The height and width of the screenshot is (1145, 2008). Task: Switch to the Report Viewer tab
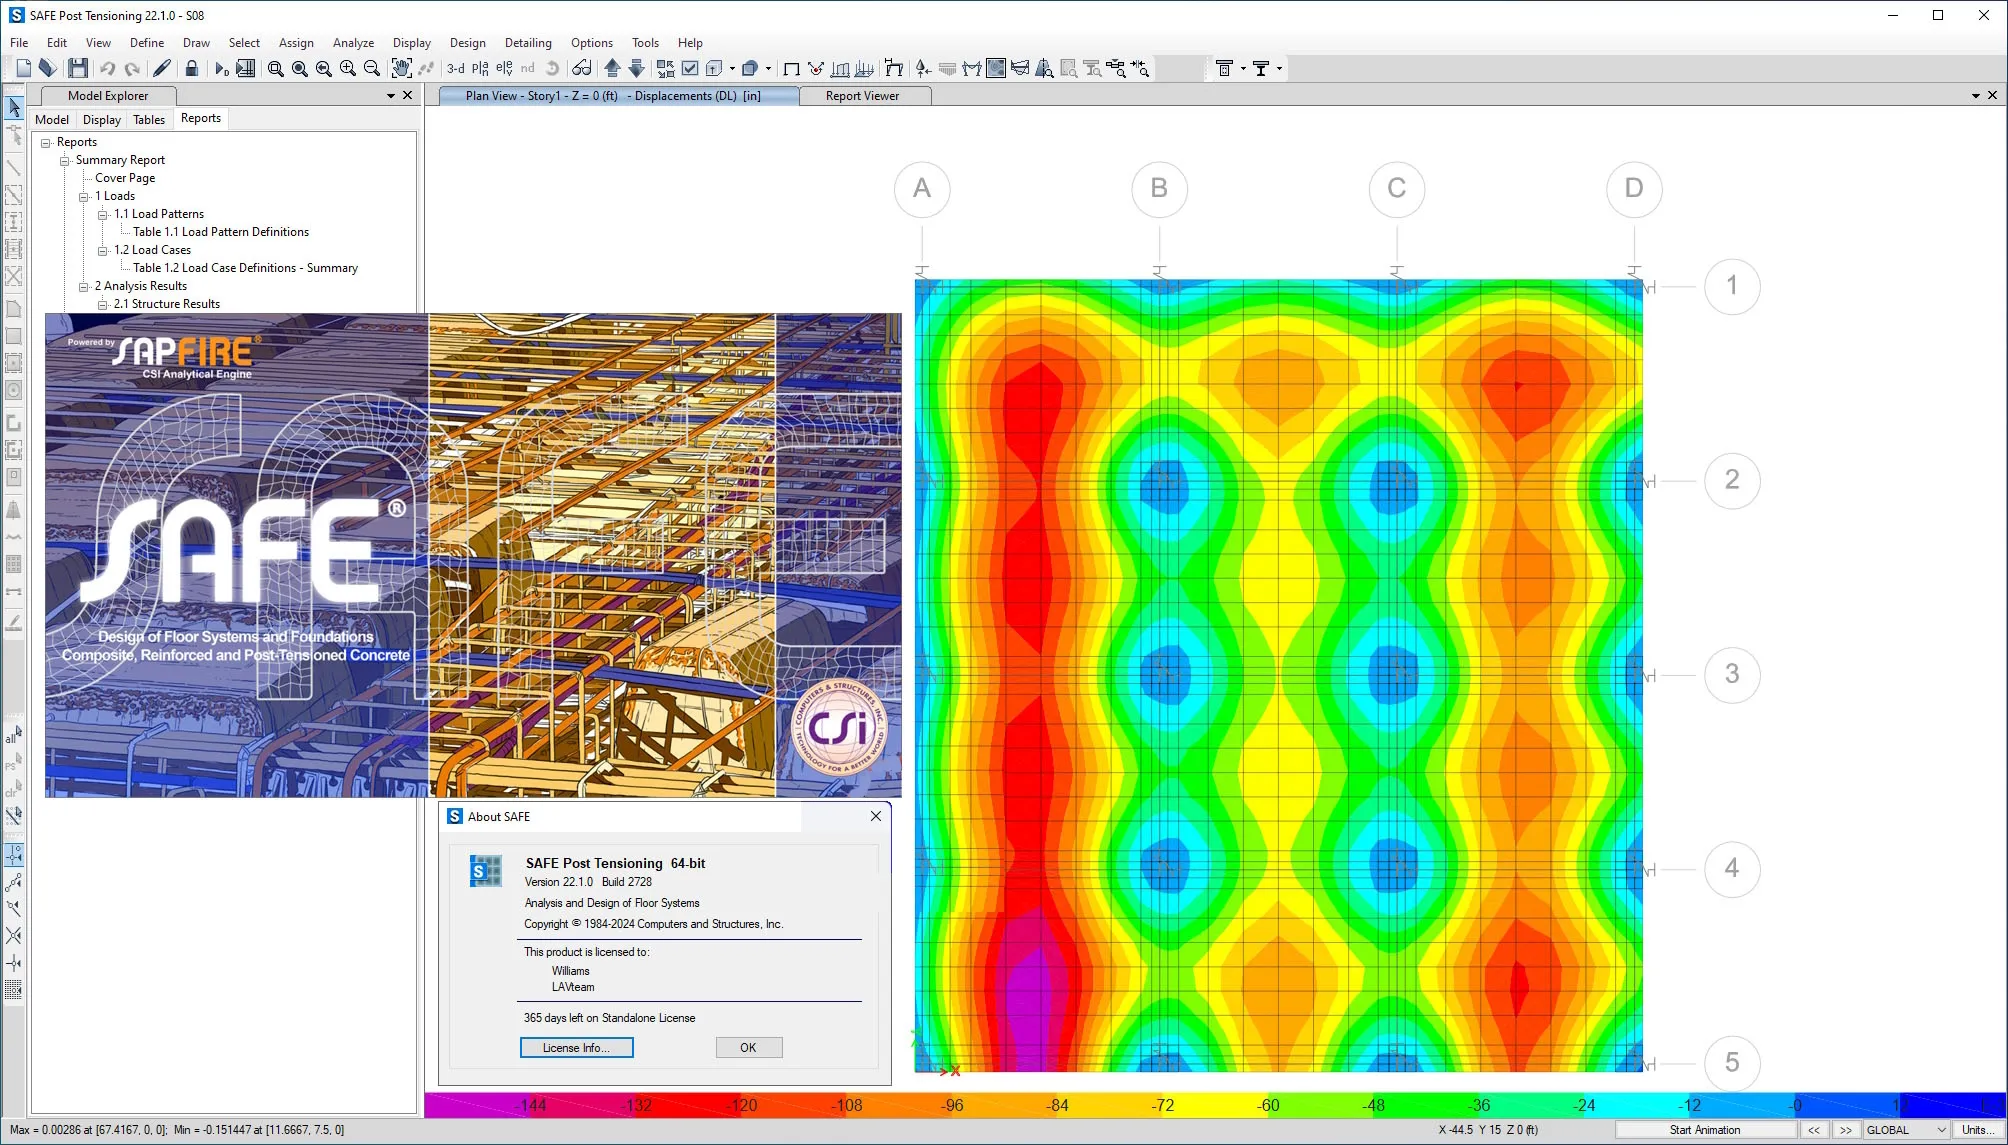point(862,96)
